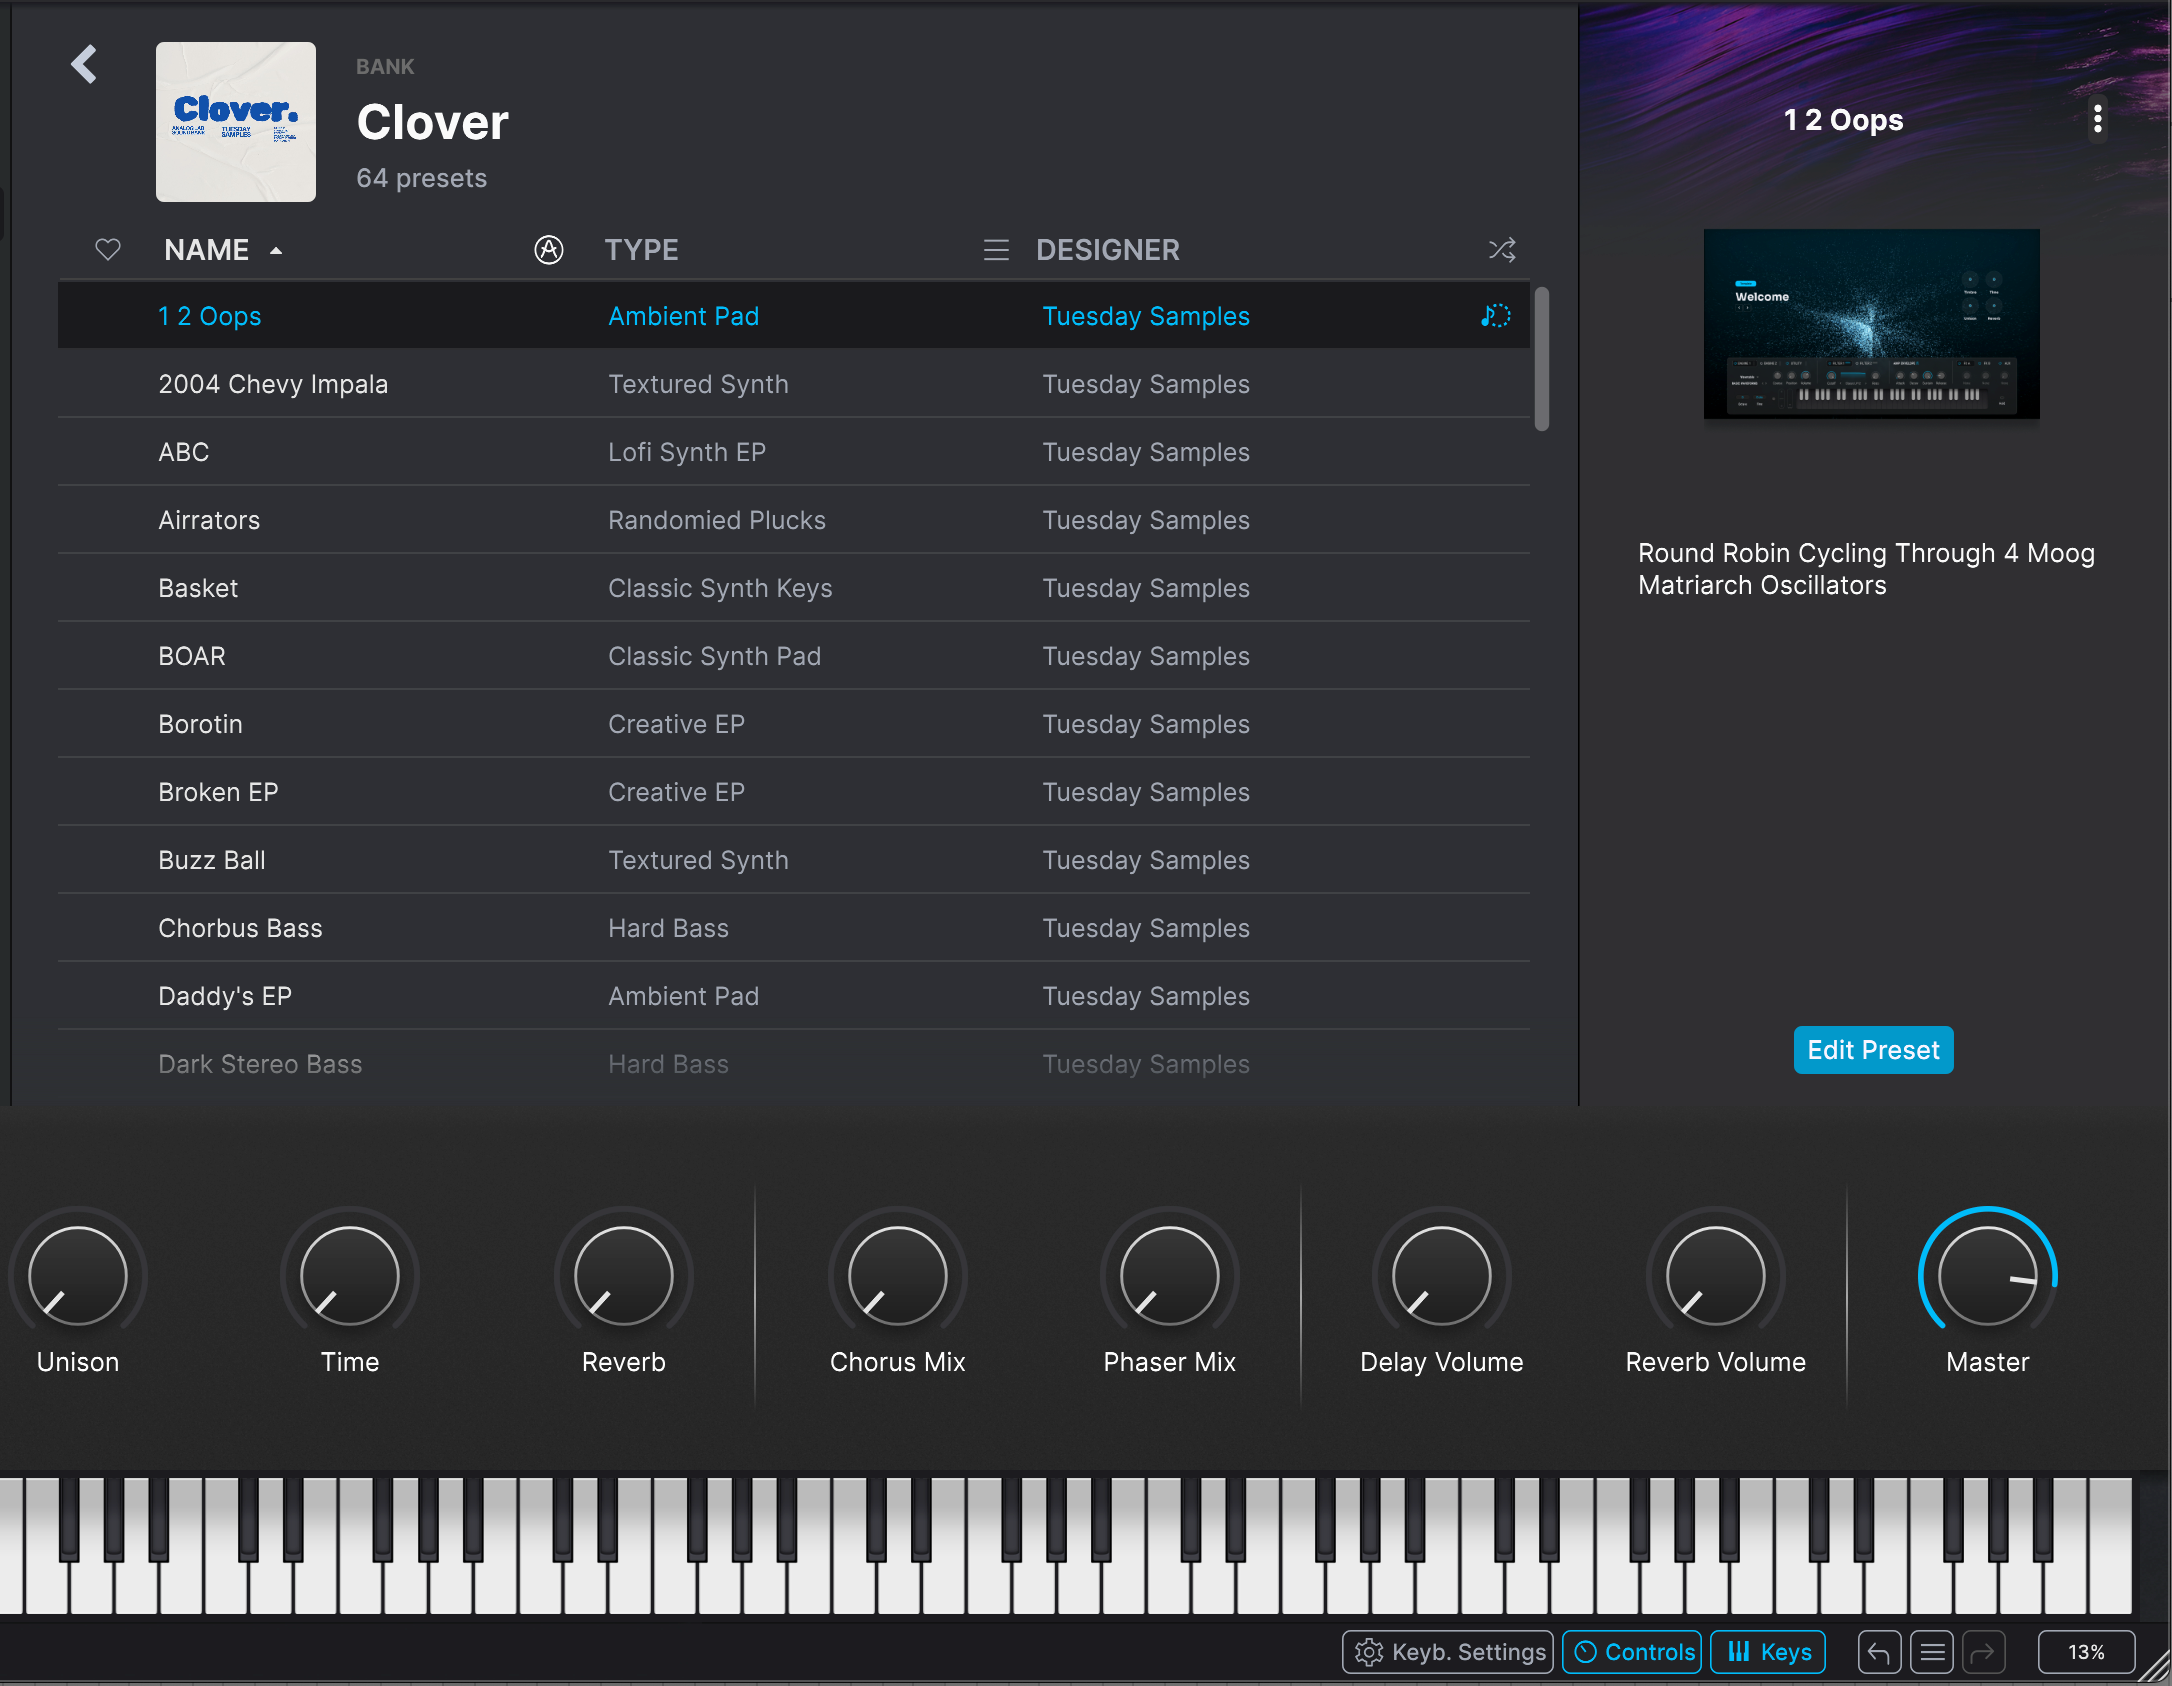Select the ABC preset
This screenshot has height=1686, width=2172.
click(x=794, y=452)
